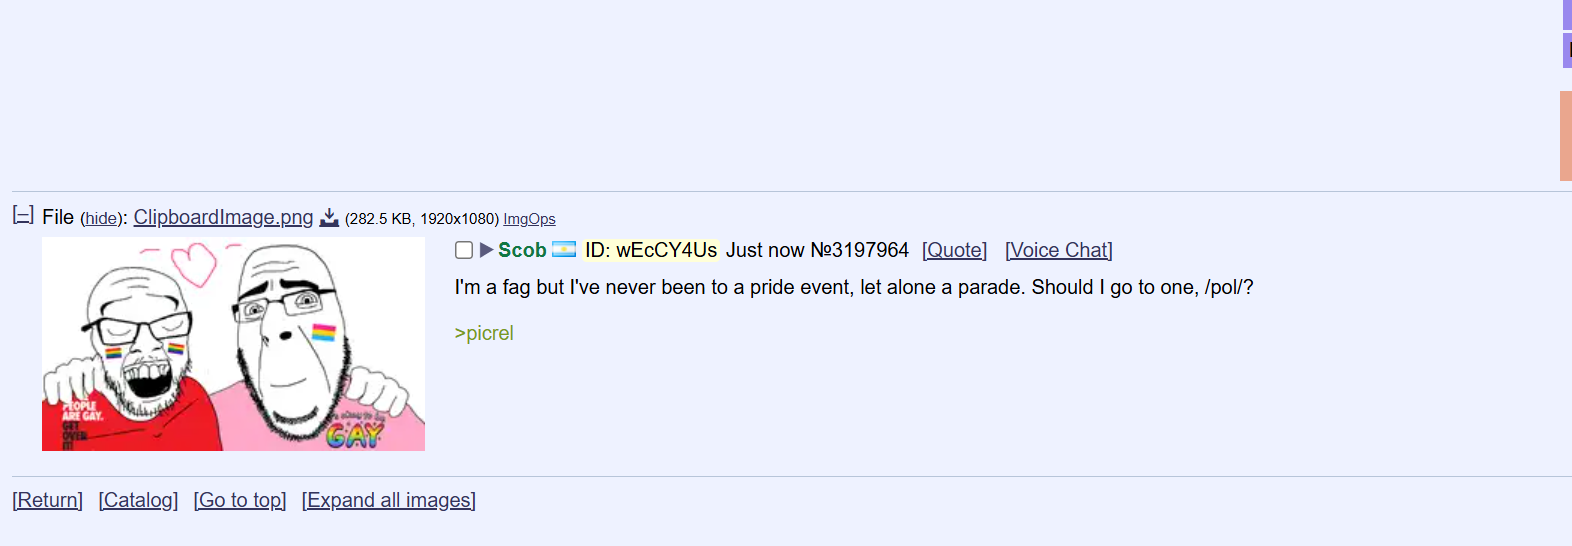Open the post menu arrow before Scob
1572x546 pixels.
487,250
